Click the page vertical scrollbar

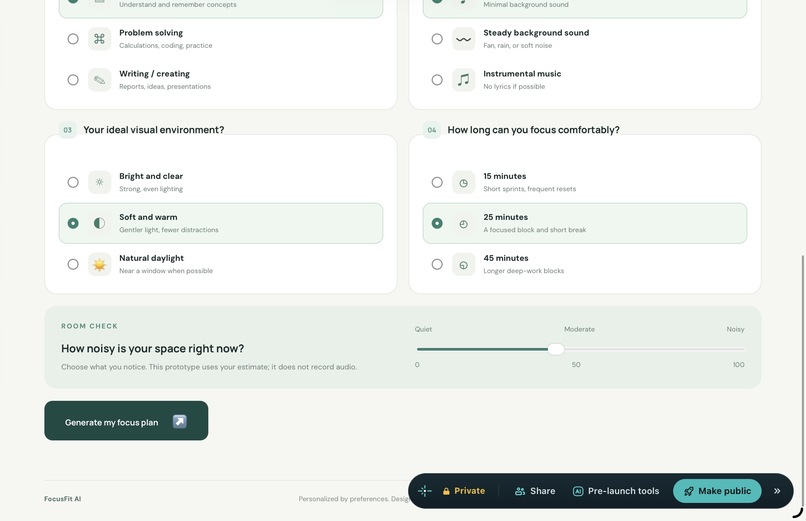[x=803, y=380]
